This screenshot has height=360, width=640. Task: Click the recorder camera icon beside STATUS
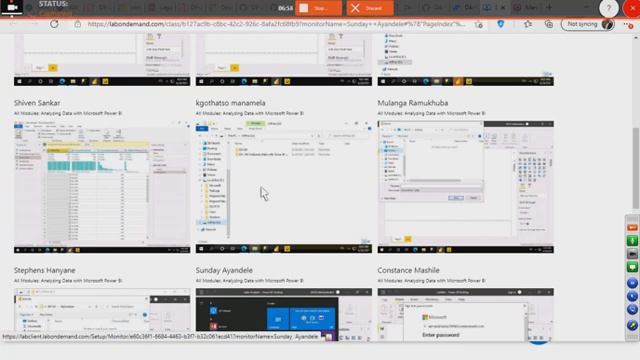(x=12, y=7)
